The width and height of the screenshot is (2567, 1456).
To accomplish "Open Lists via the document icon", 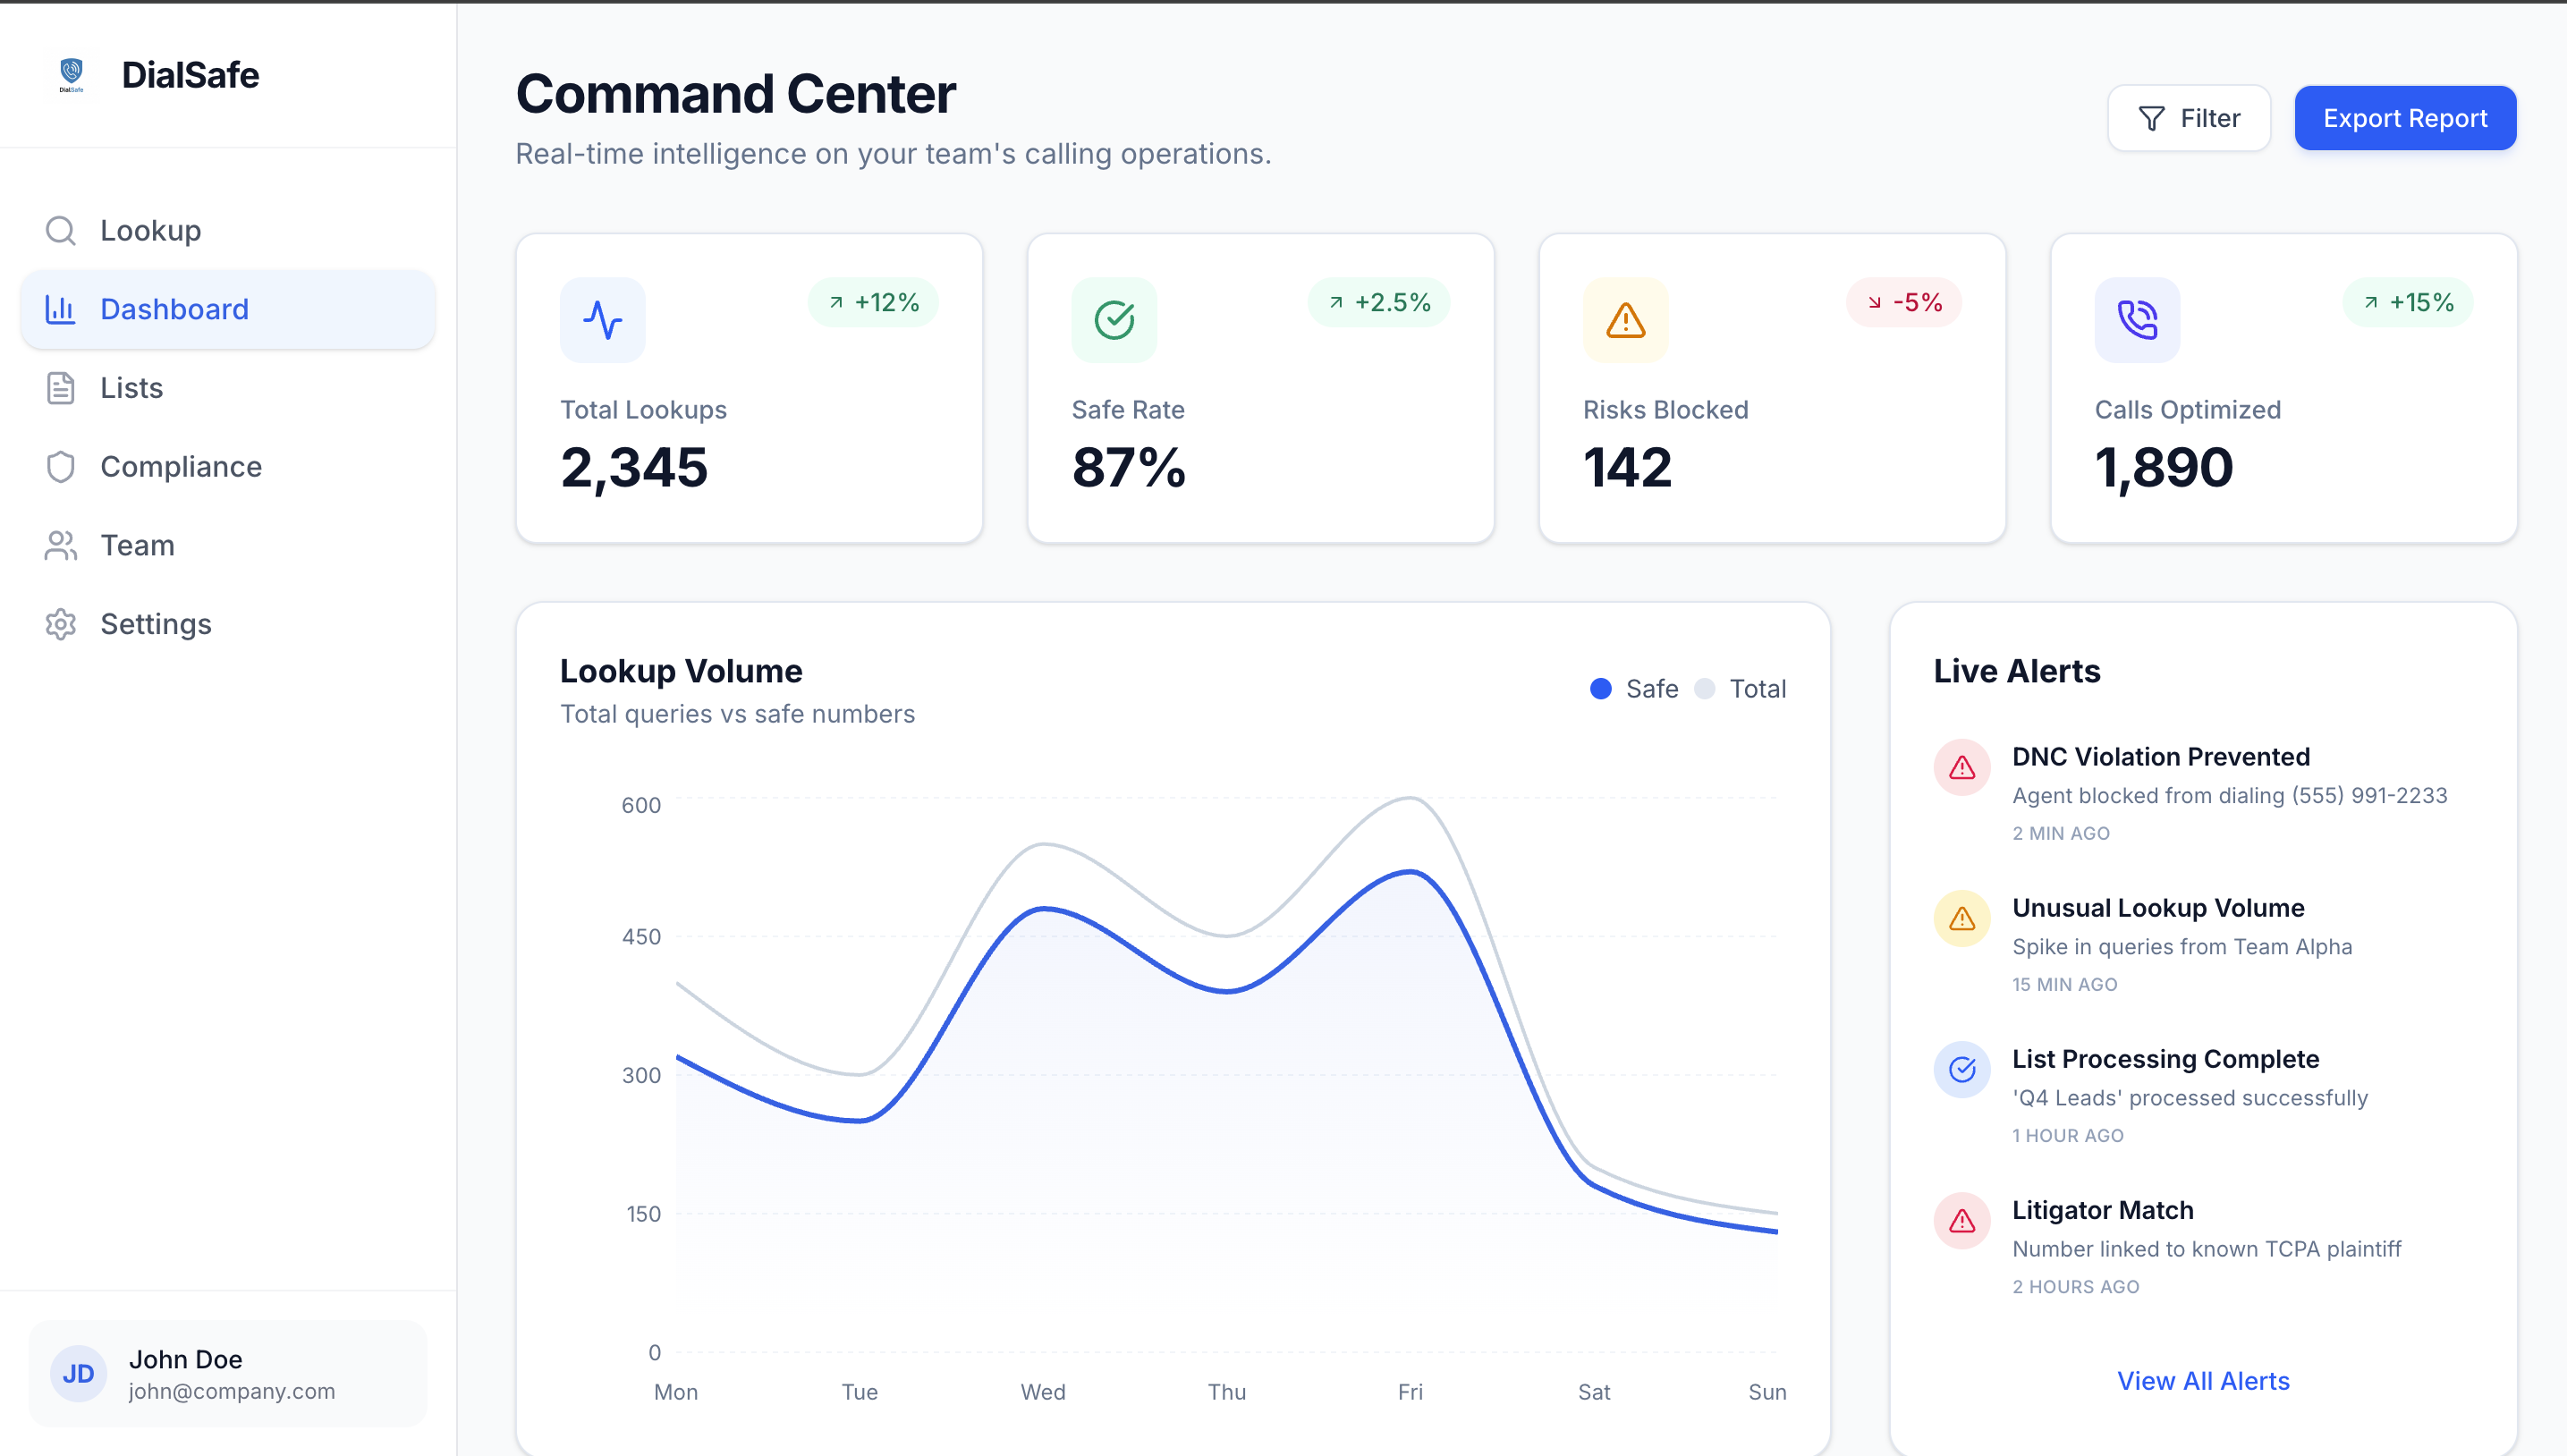I will pyautogui.click(x=61, y=388).
